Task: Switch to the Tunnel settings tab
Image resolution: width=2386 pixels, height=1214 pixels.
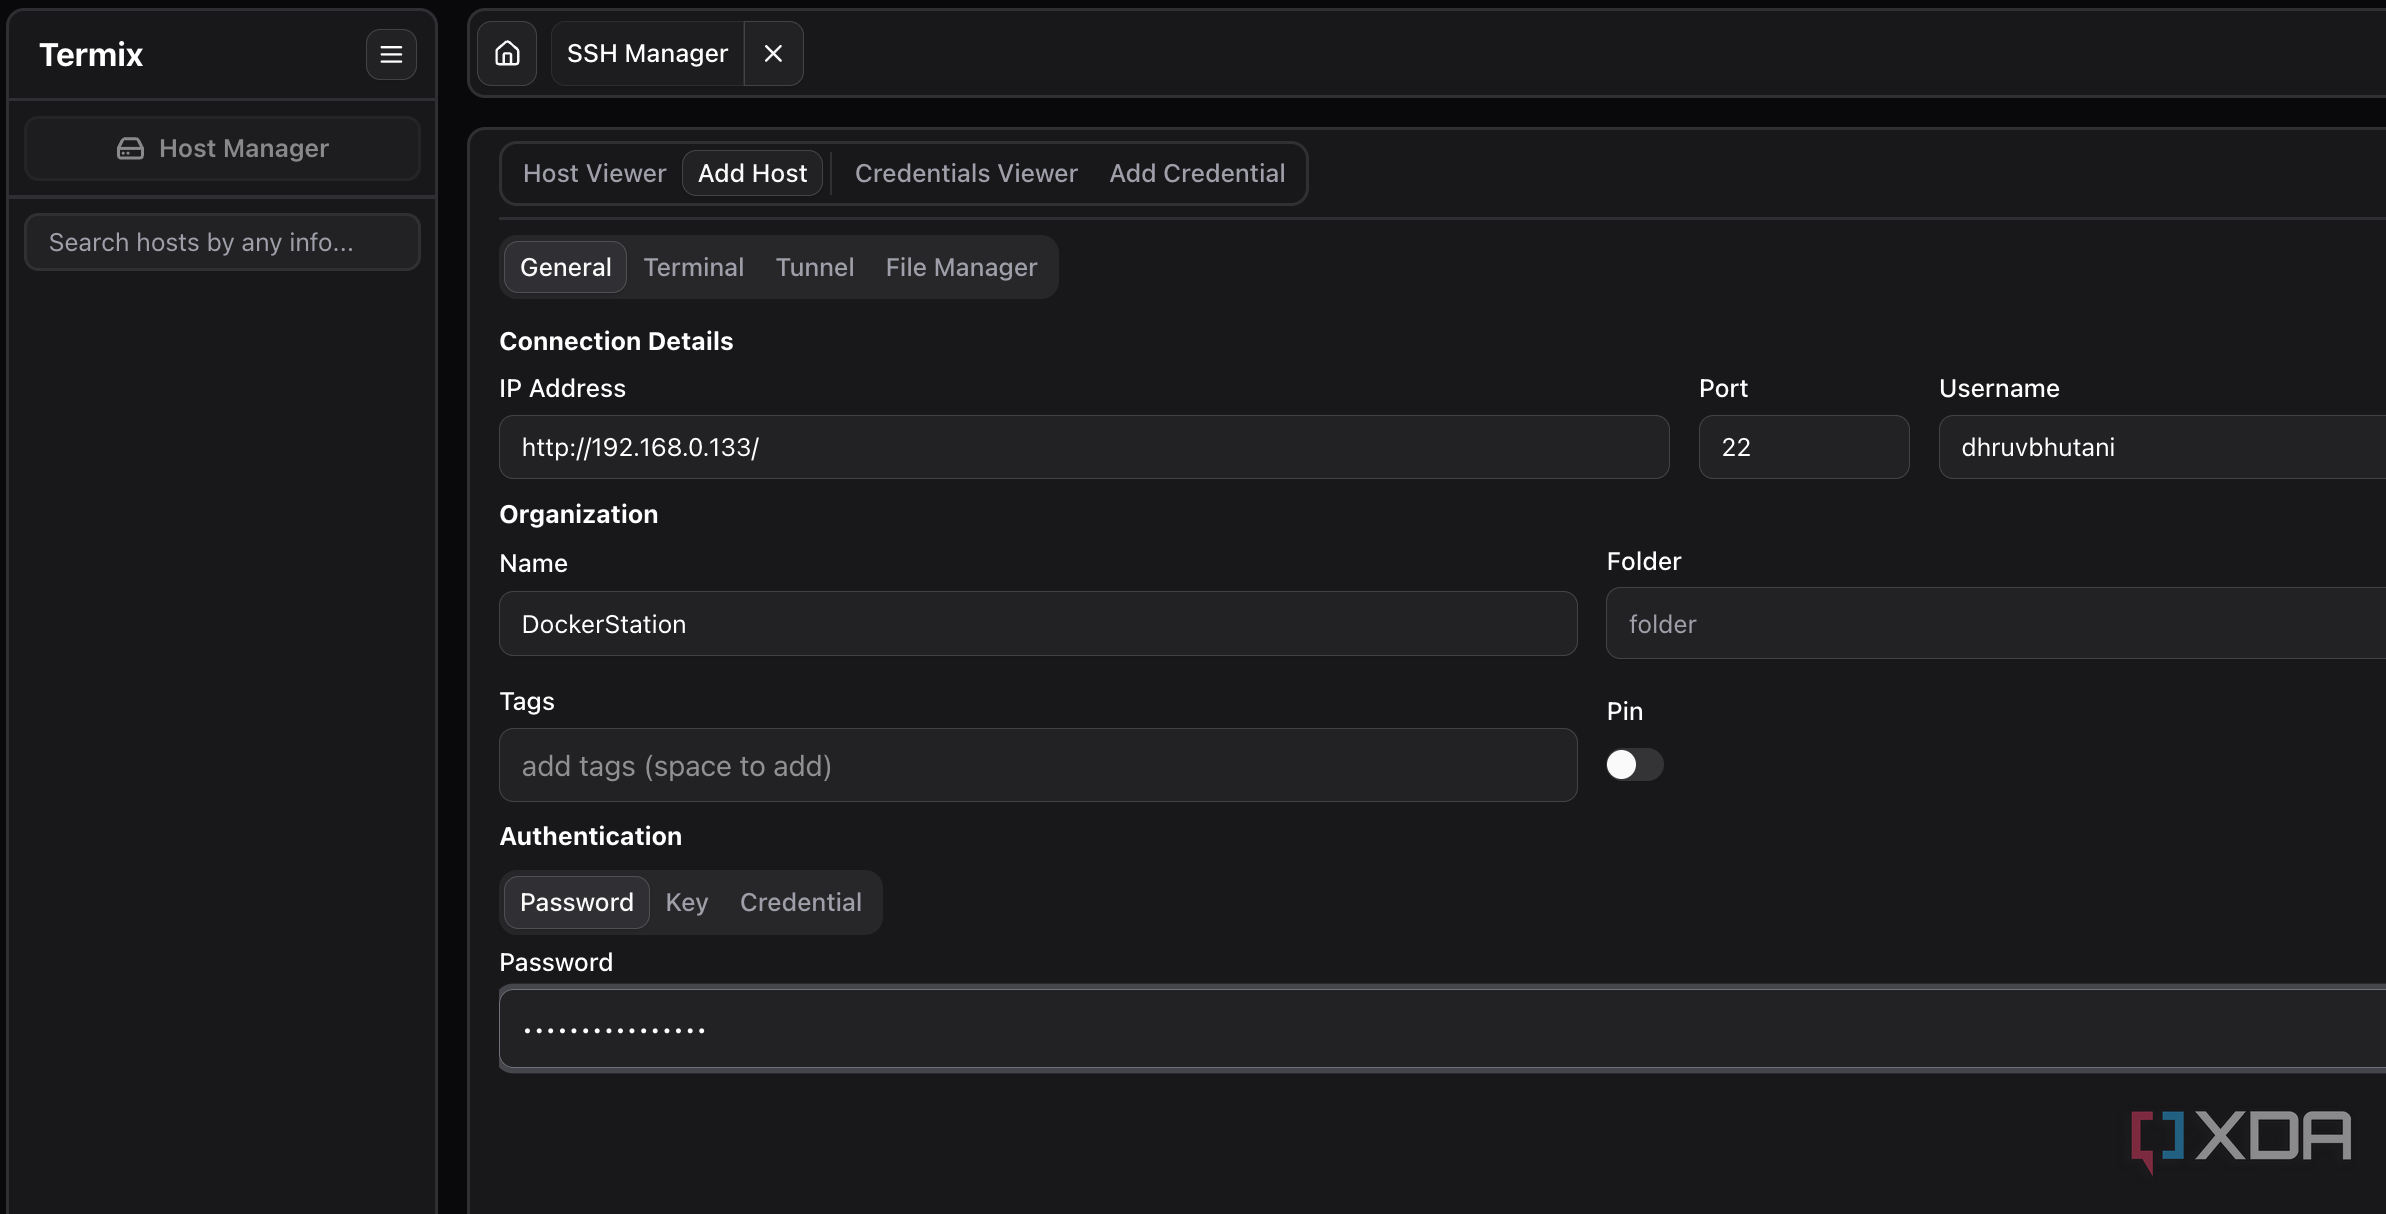Action: point(814,267)
